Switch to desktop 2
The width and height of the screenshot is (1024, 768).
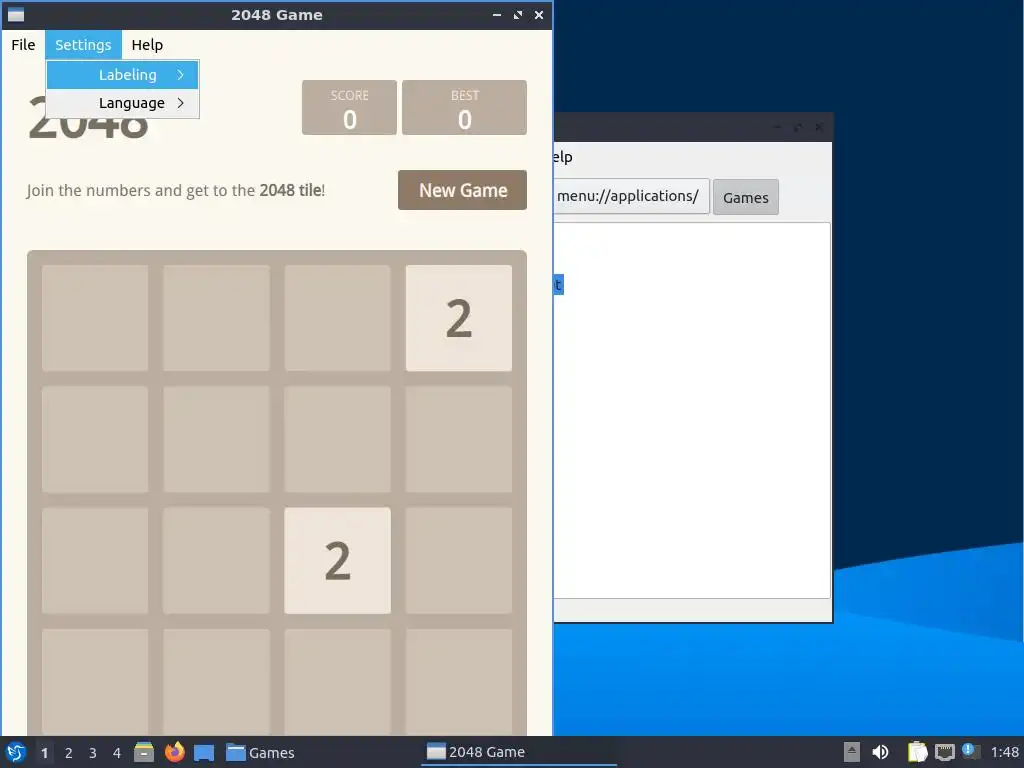[x=69, y=753]
